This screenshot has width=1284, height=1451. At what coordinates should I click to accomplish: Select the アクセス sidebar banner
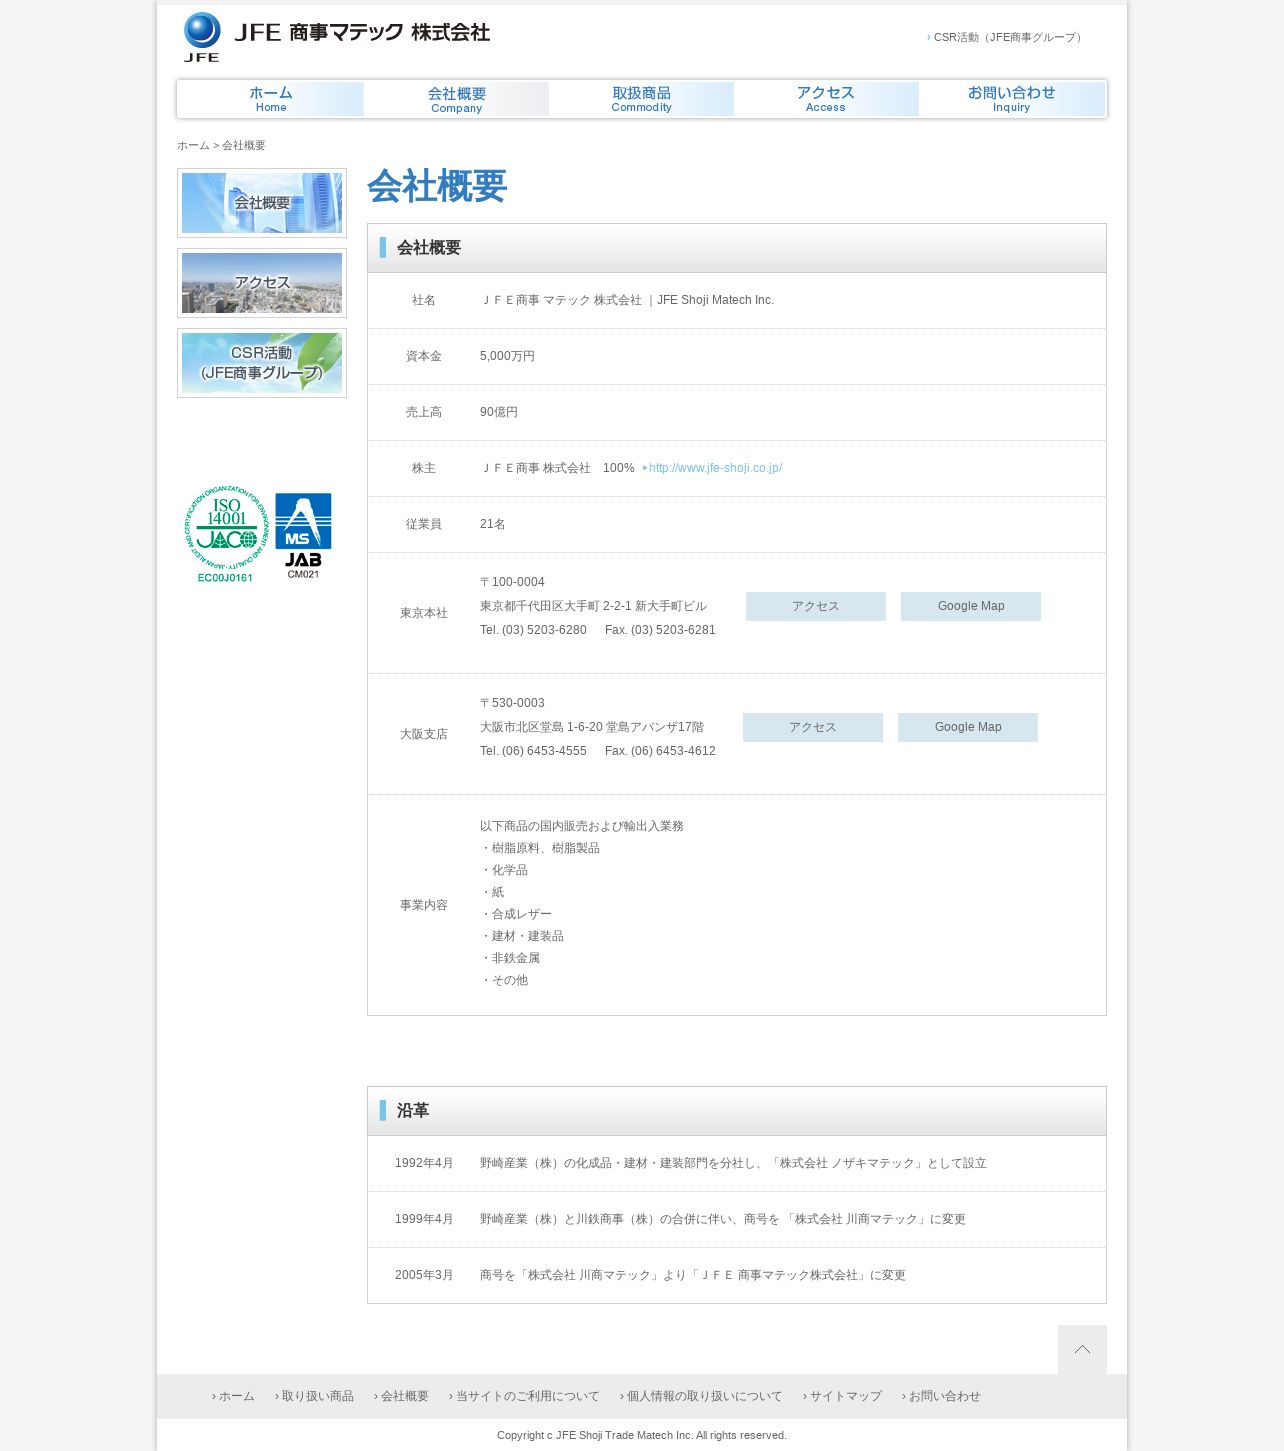pyautogui.click(x=262, y=283)
